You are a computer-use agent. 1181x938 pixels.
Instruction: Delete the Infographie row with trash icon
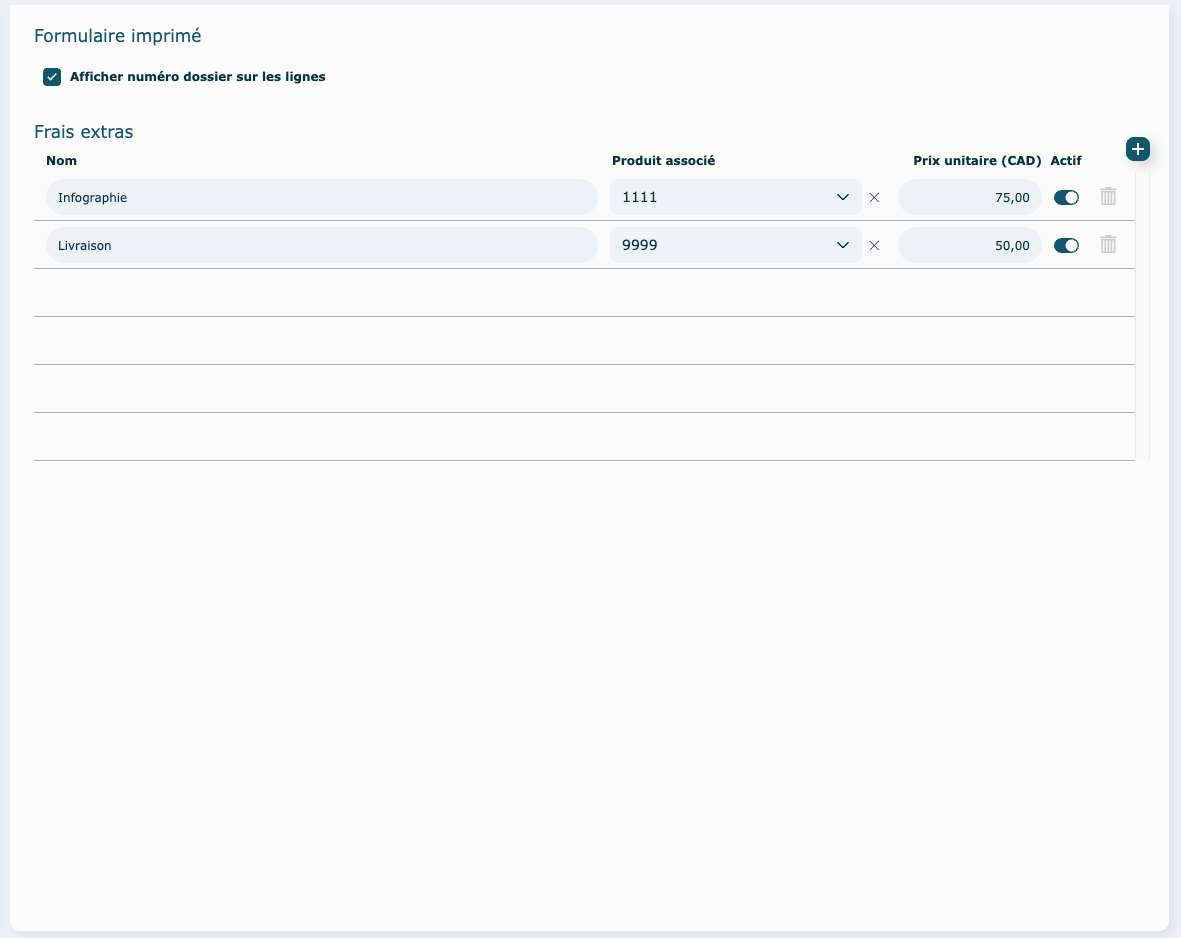tap(1108, 197)
